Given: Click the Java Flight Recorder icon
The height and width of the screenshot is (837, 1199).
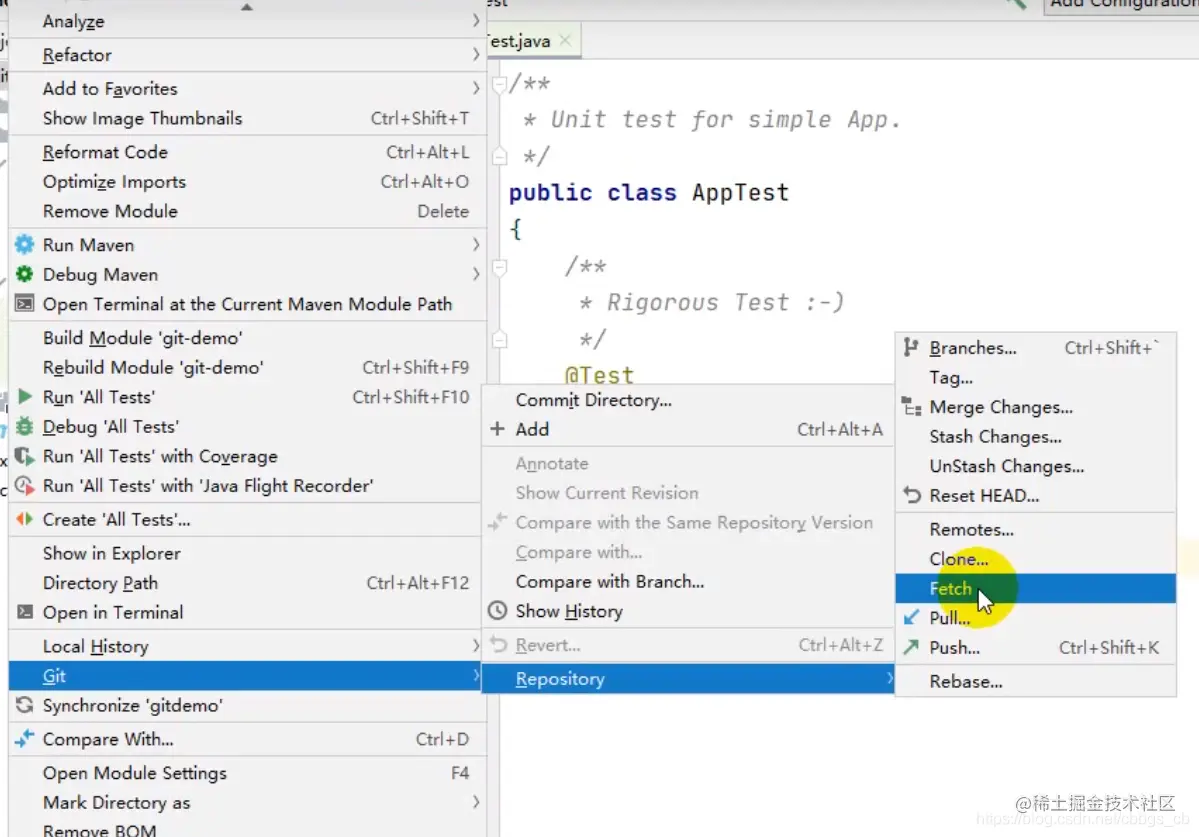Looking at the screenshot, I should pyautogui.click(x=24, y=485).
